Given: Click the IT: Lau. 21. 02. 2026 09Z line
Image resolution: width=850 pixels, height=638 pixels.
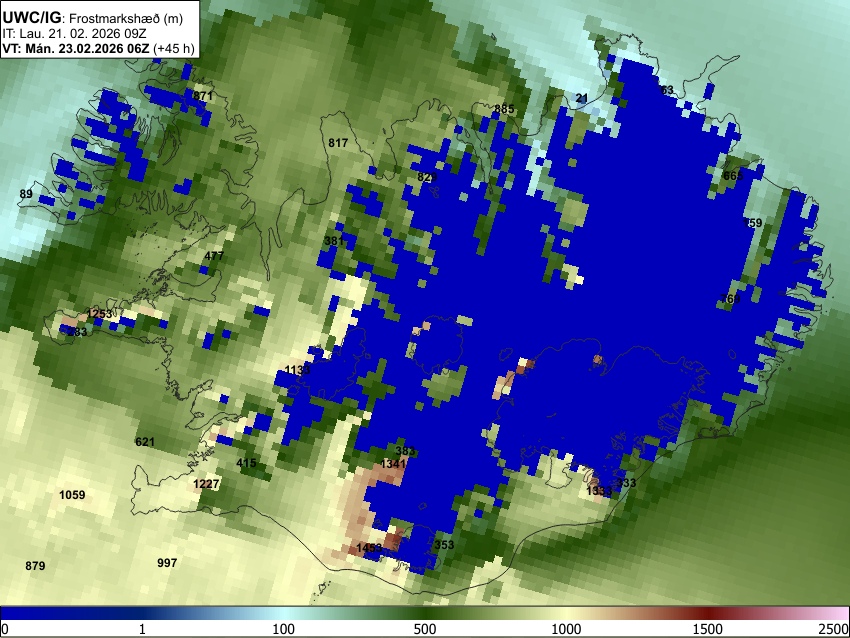Looking at the screenshot, I should [x=74, y=34].
